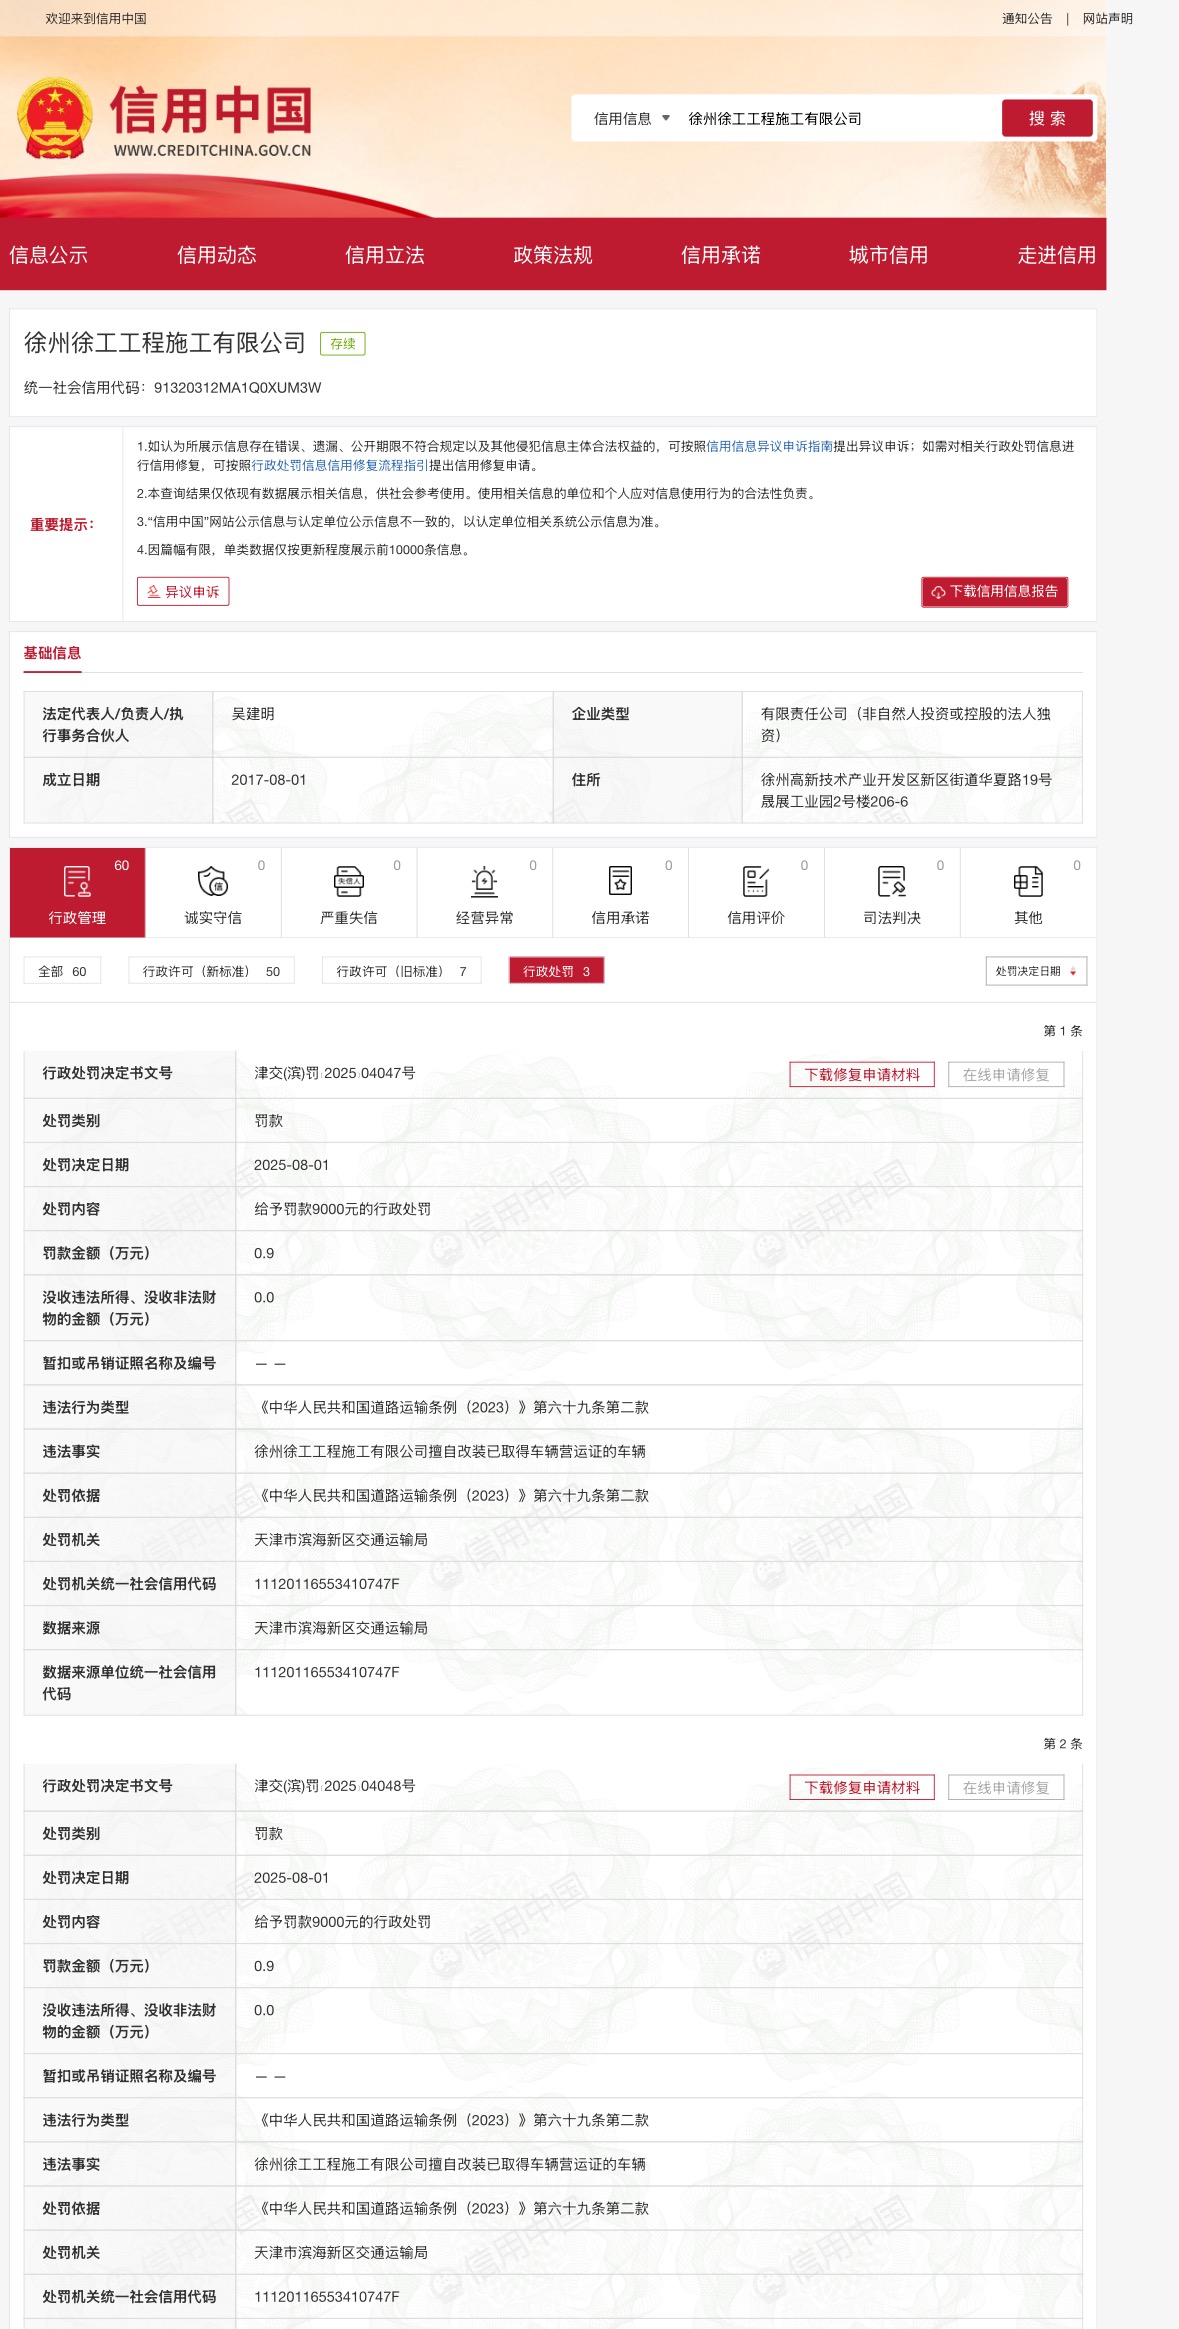
Task: Open the 行政处罚信息信用修复流程指引 link
Action: coord(340,465)
